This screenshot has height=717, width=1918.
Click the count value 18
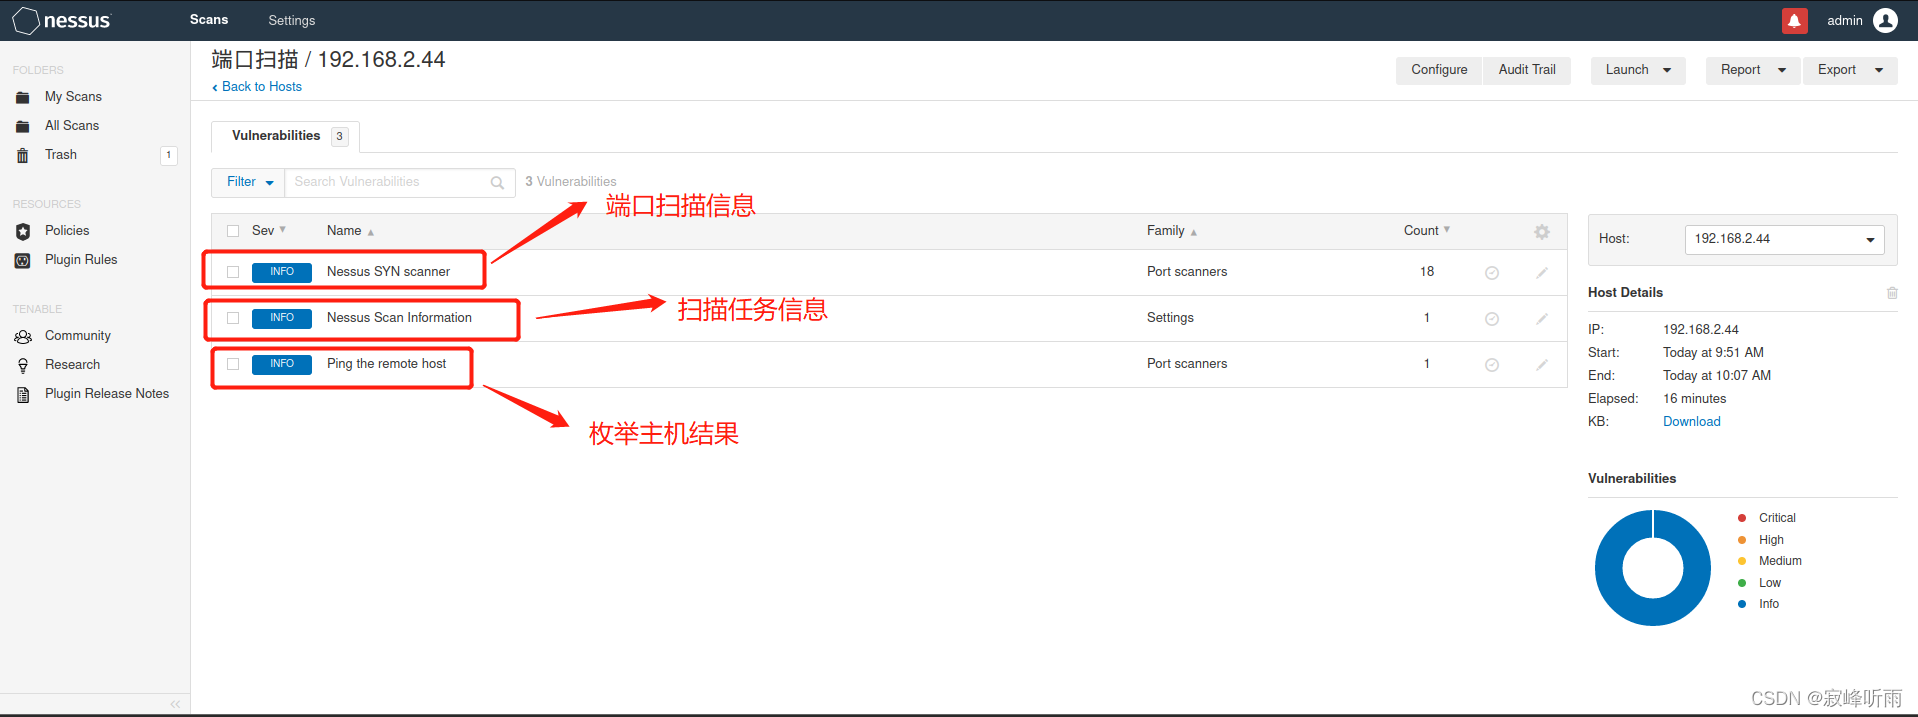click(x=1427, y=272)
